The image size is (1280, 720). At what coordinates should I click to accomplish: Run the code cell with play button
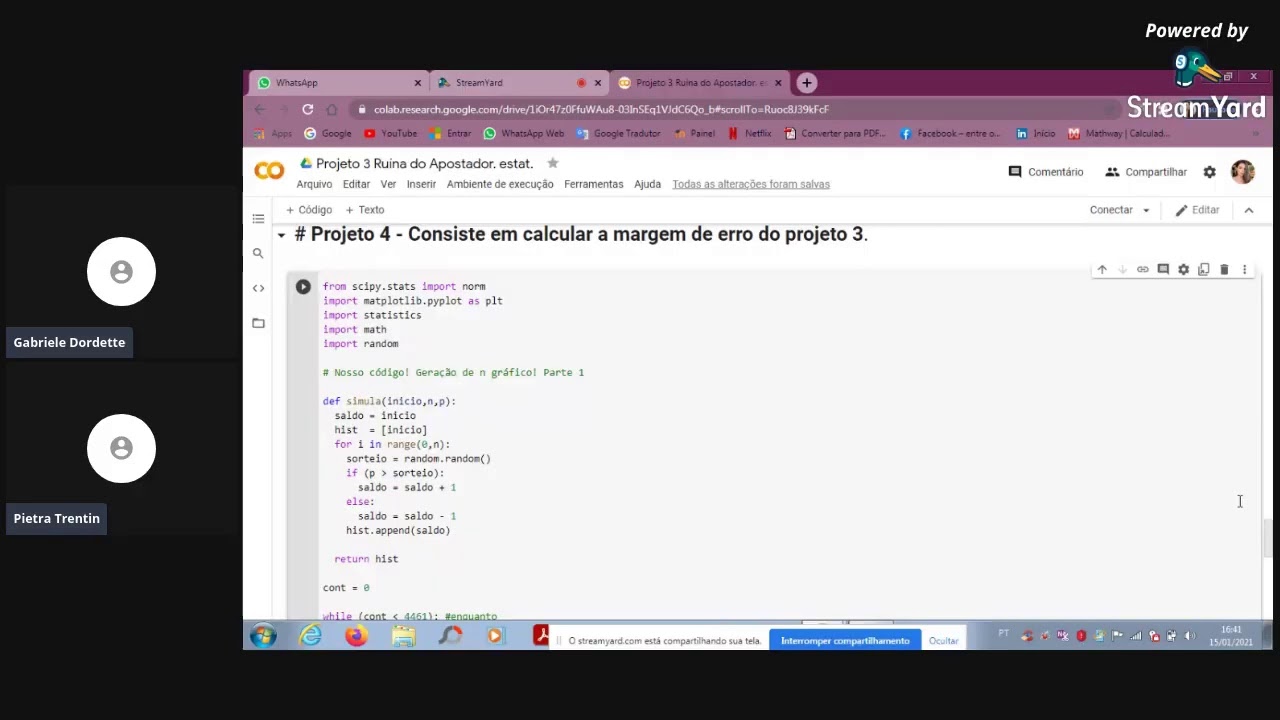point(303,287)
